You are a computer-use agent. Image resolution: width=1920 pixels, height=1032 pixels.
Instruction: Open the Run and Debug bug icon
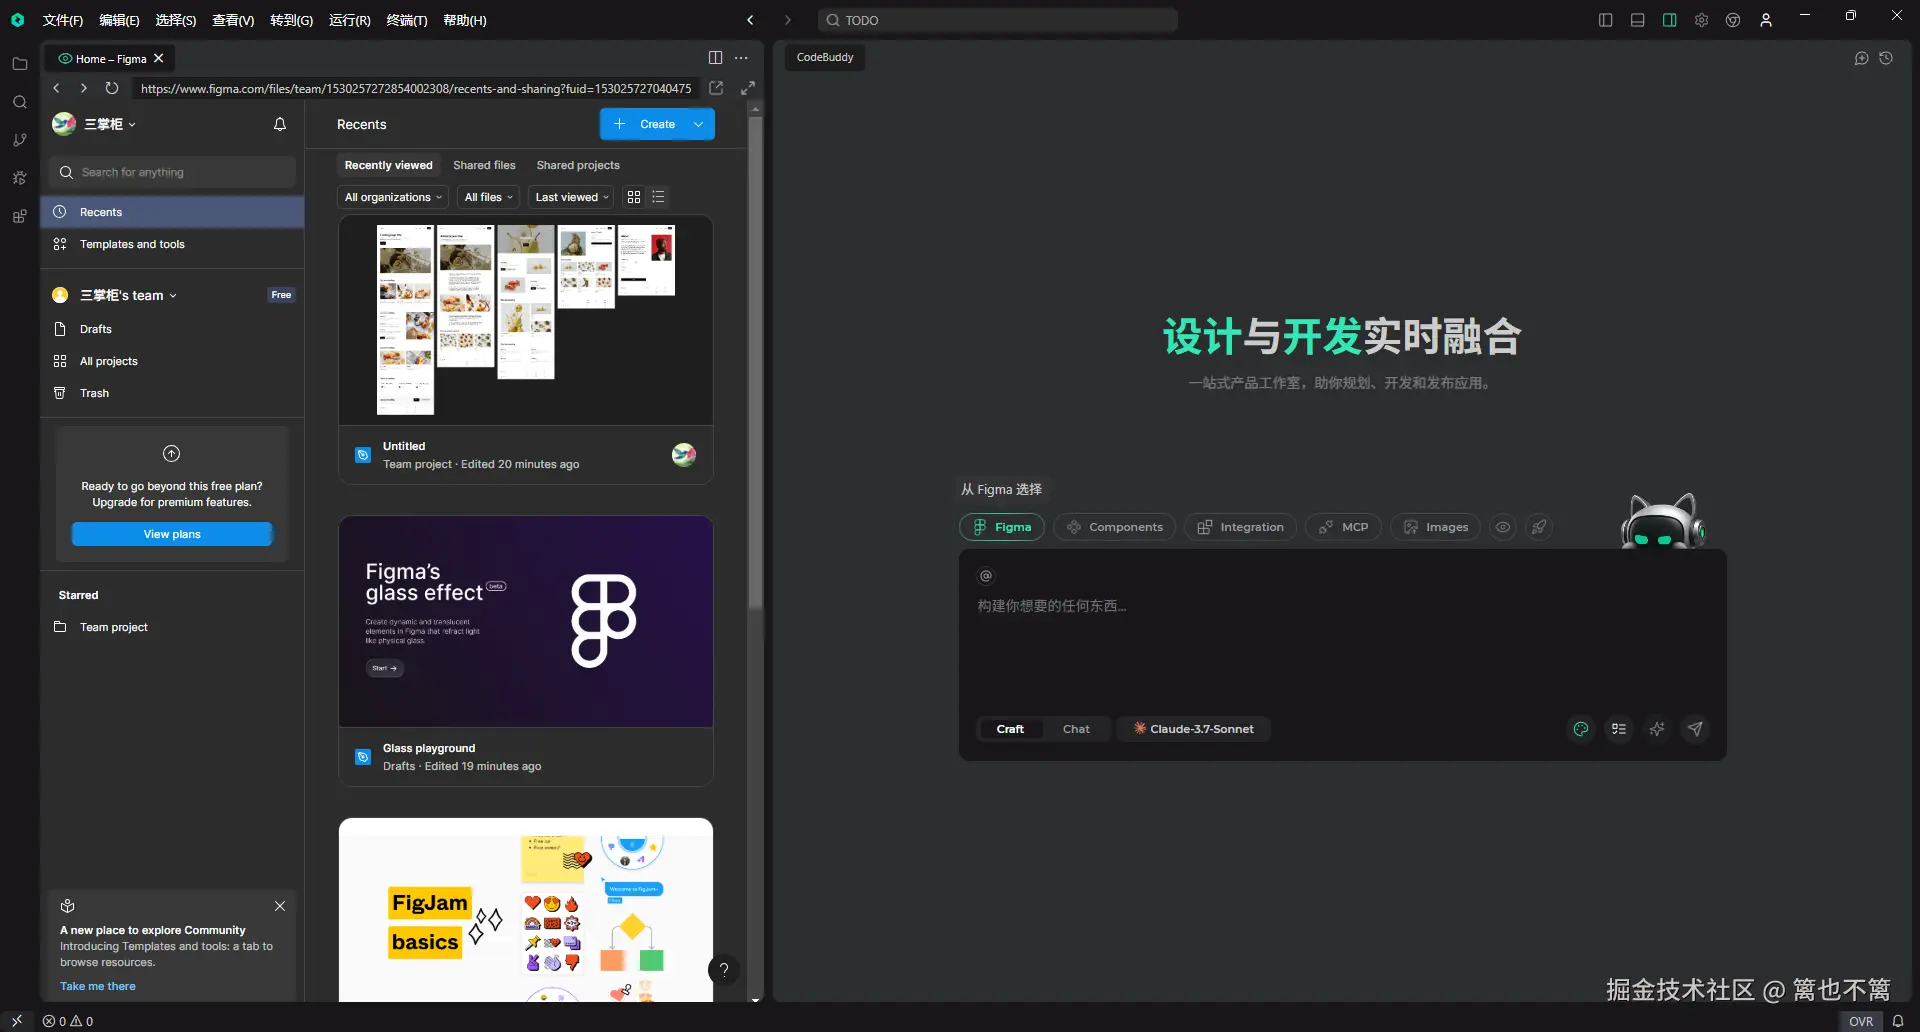click(19, 178)
